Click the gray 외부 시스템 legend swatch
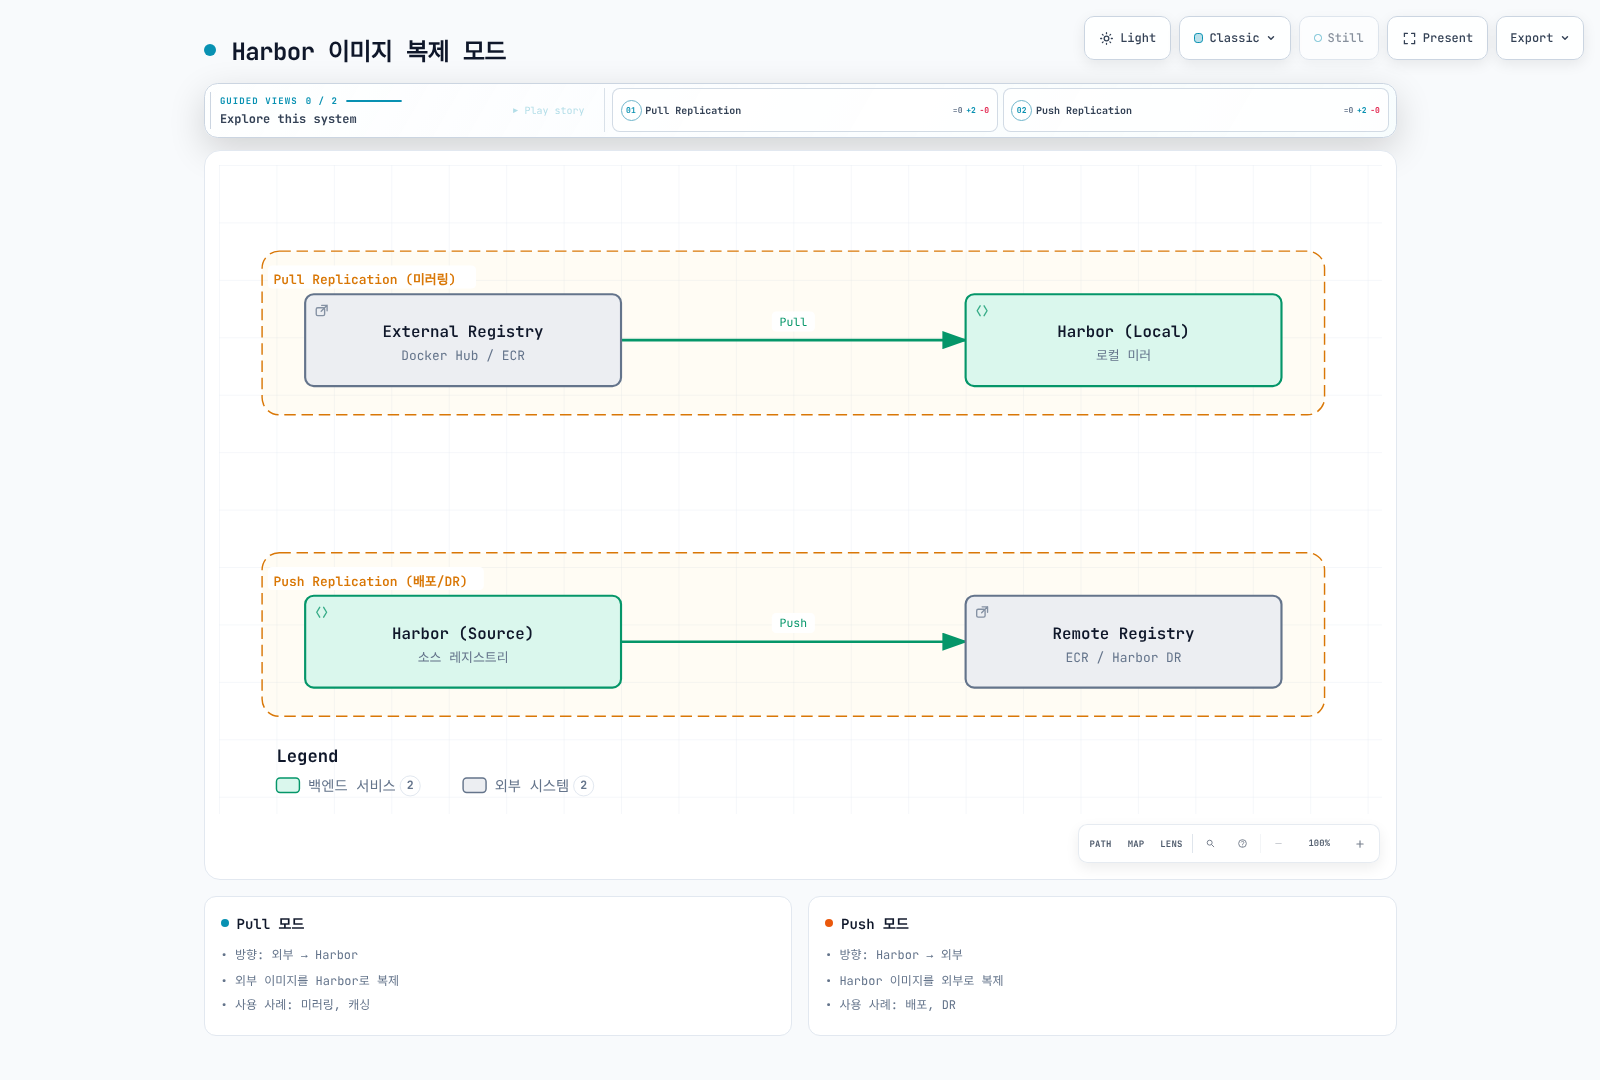 click(475, 785)
